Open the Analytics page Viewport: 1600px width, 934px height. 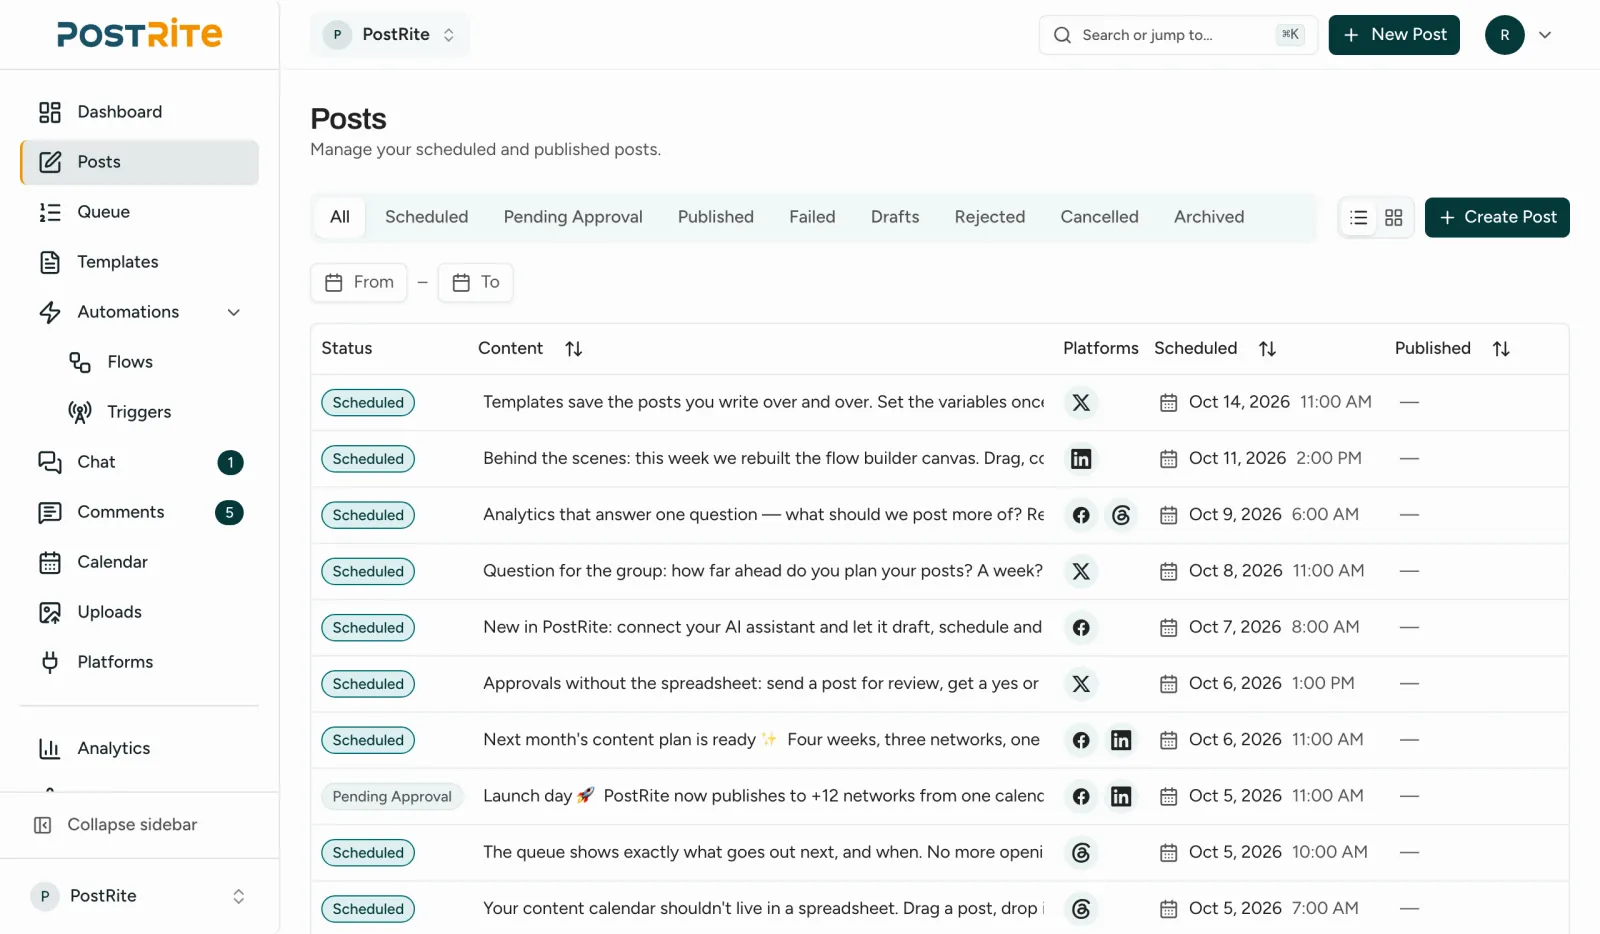tap(139, 748)
